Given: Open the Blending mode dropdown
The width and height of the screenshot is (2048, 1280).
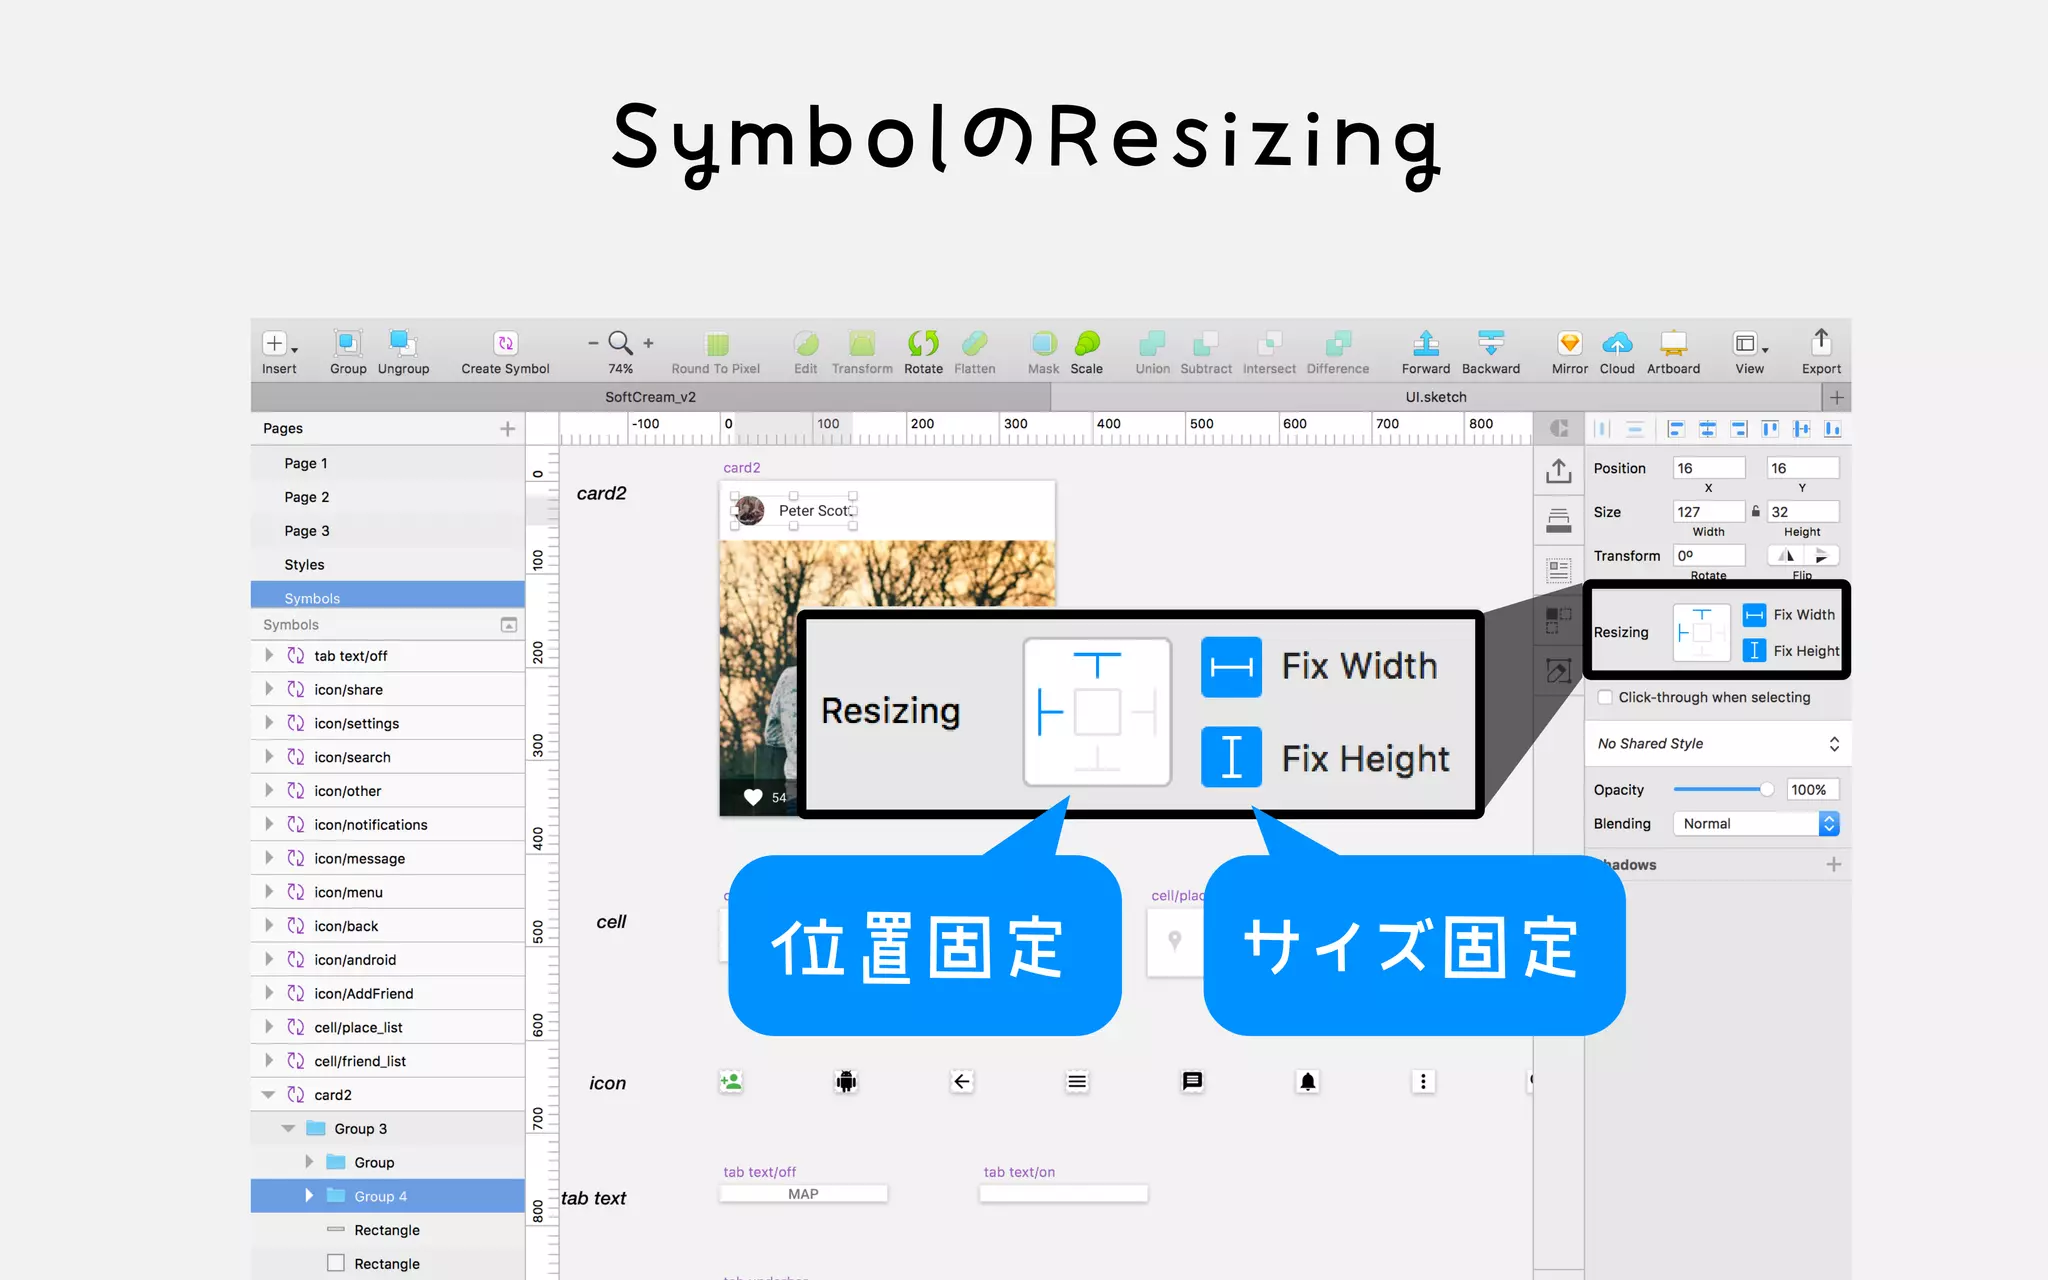Looking at the screenshot, I should pos(1756,823).
